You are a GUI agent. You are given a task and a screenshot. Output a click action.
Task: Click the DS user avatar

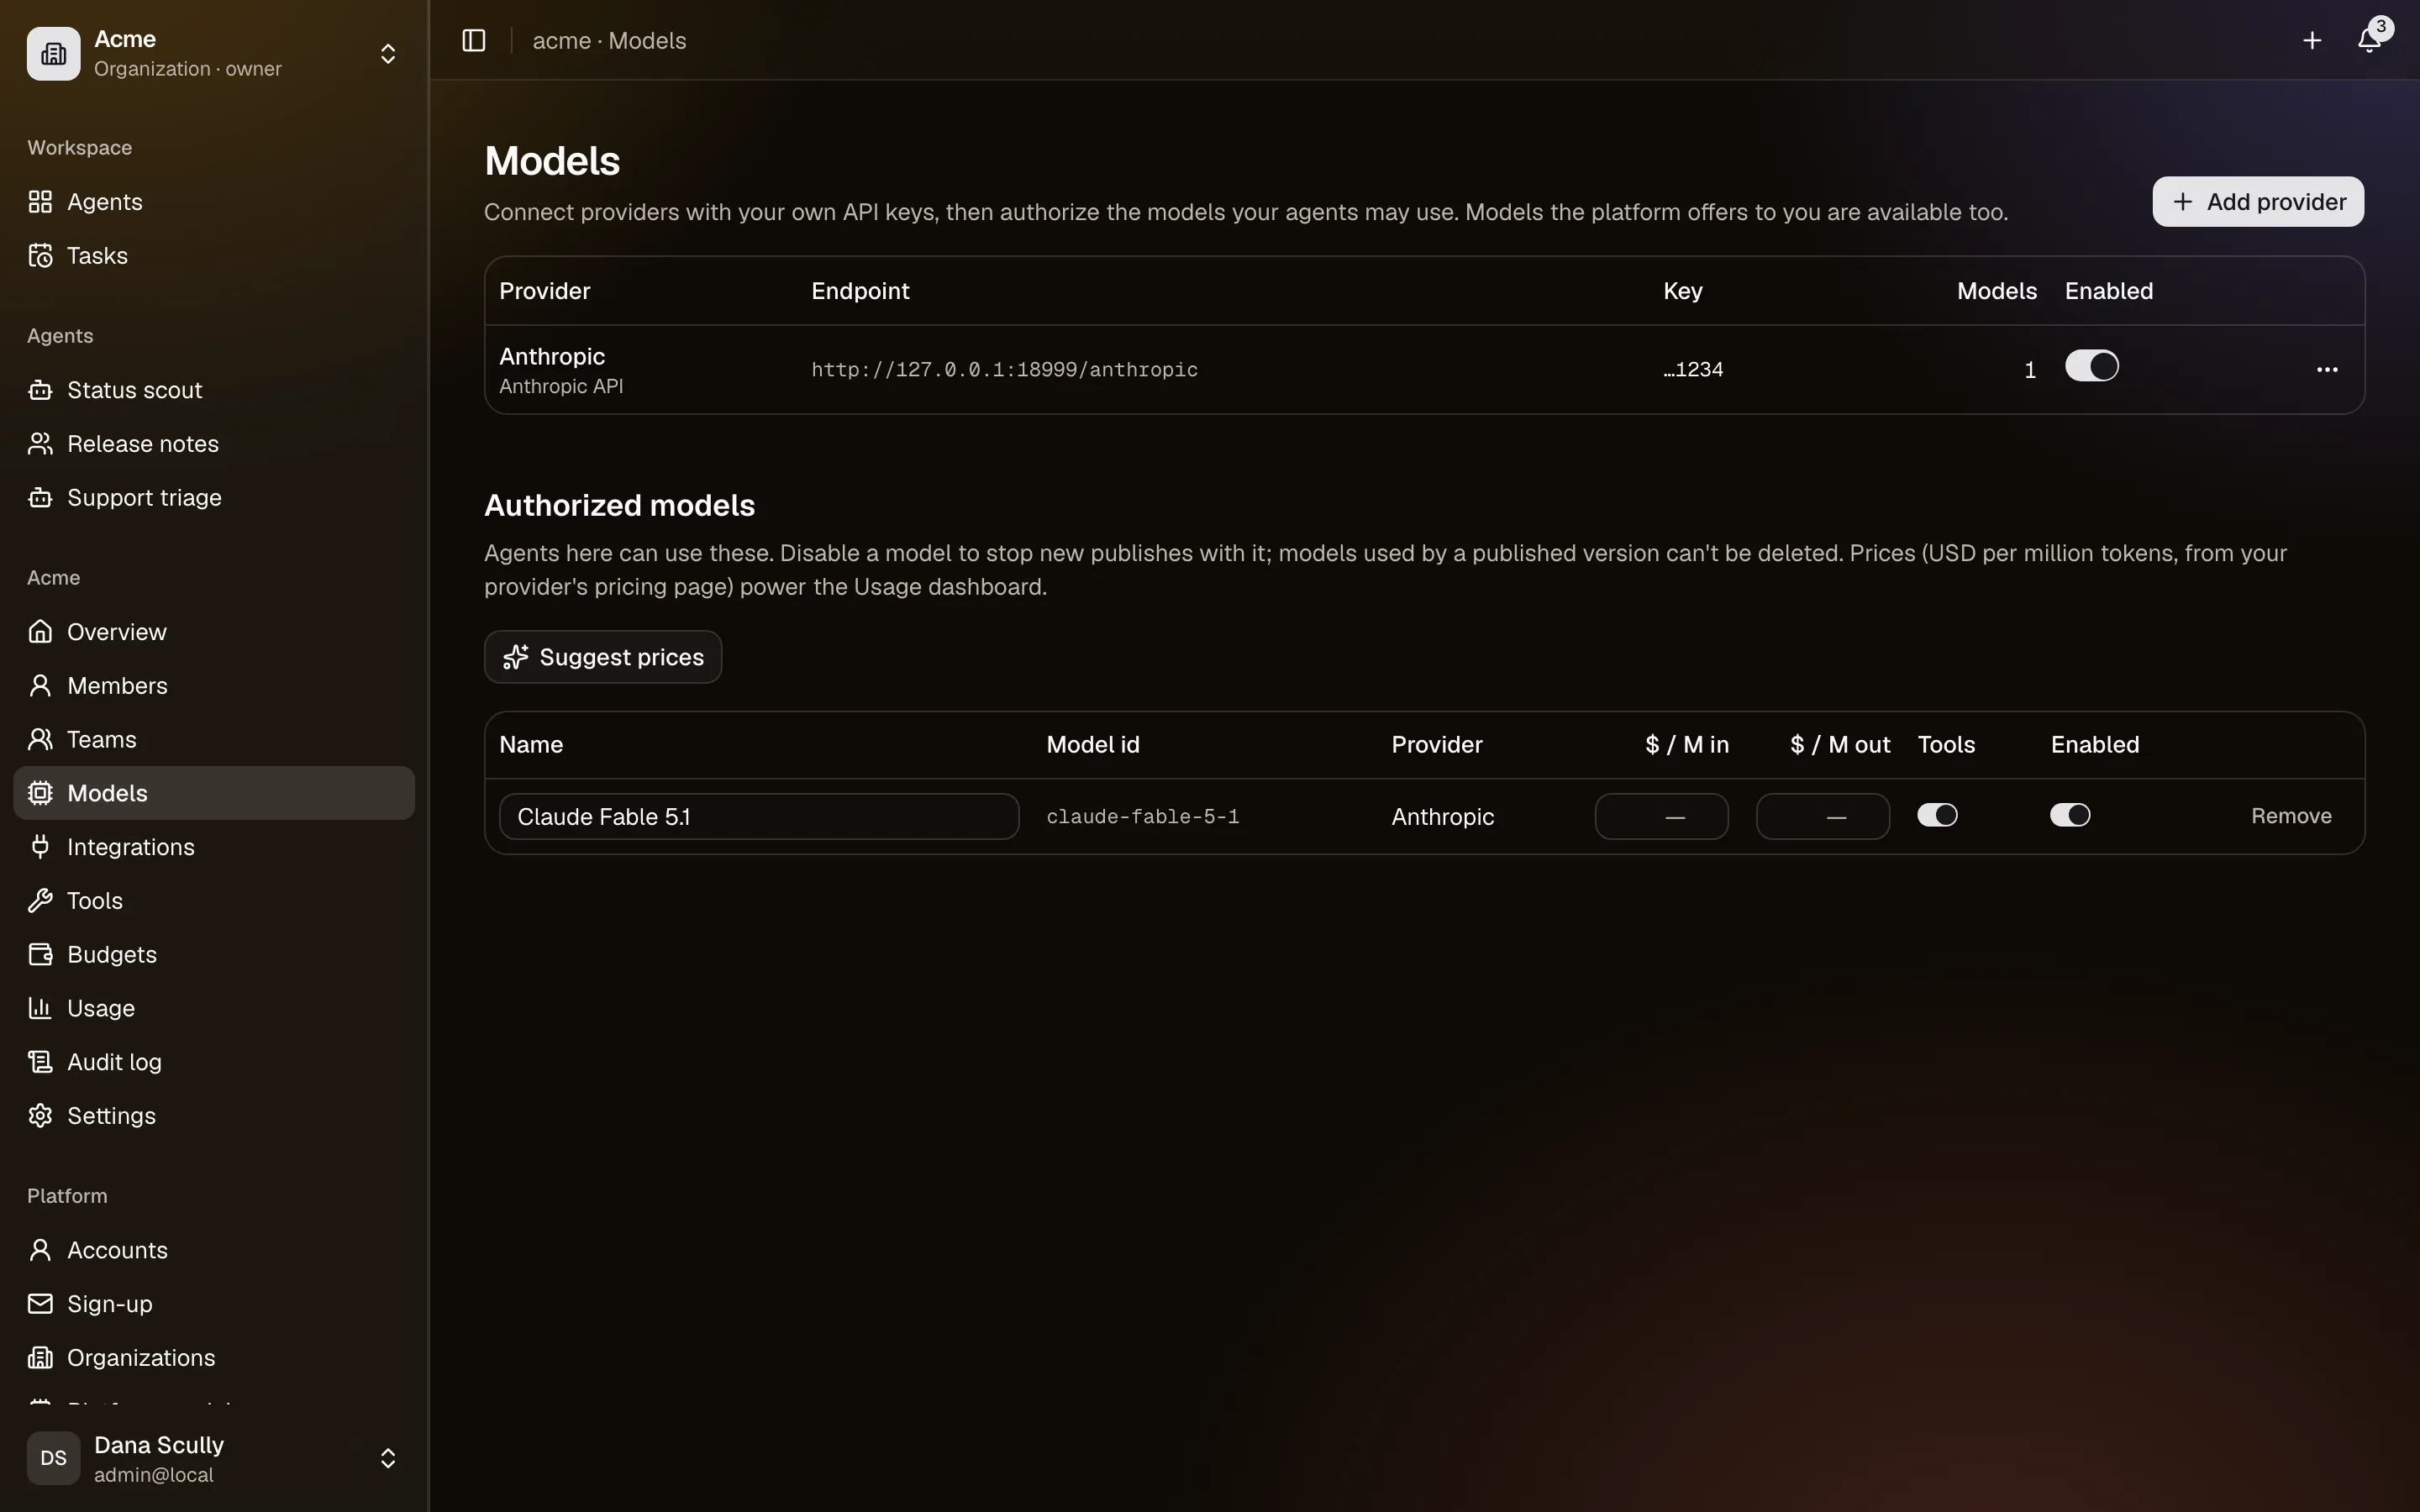coord(53,1458)
